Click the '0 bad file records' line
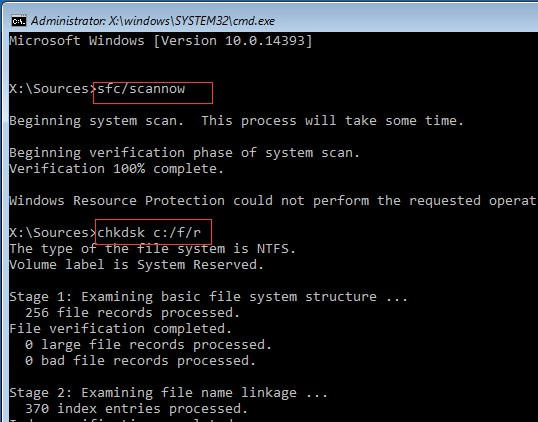The height and width of the screenshot is (422, 538). tap(141, 361)
